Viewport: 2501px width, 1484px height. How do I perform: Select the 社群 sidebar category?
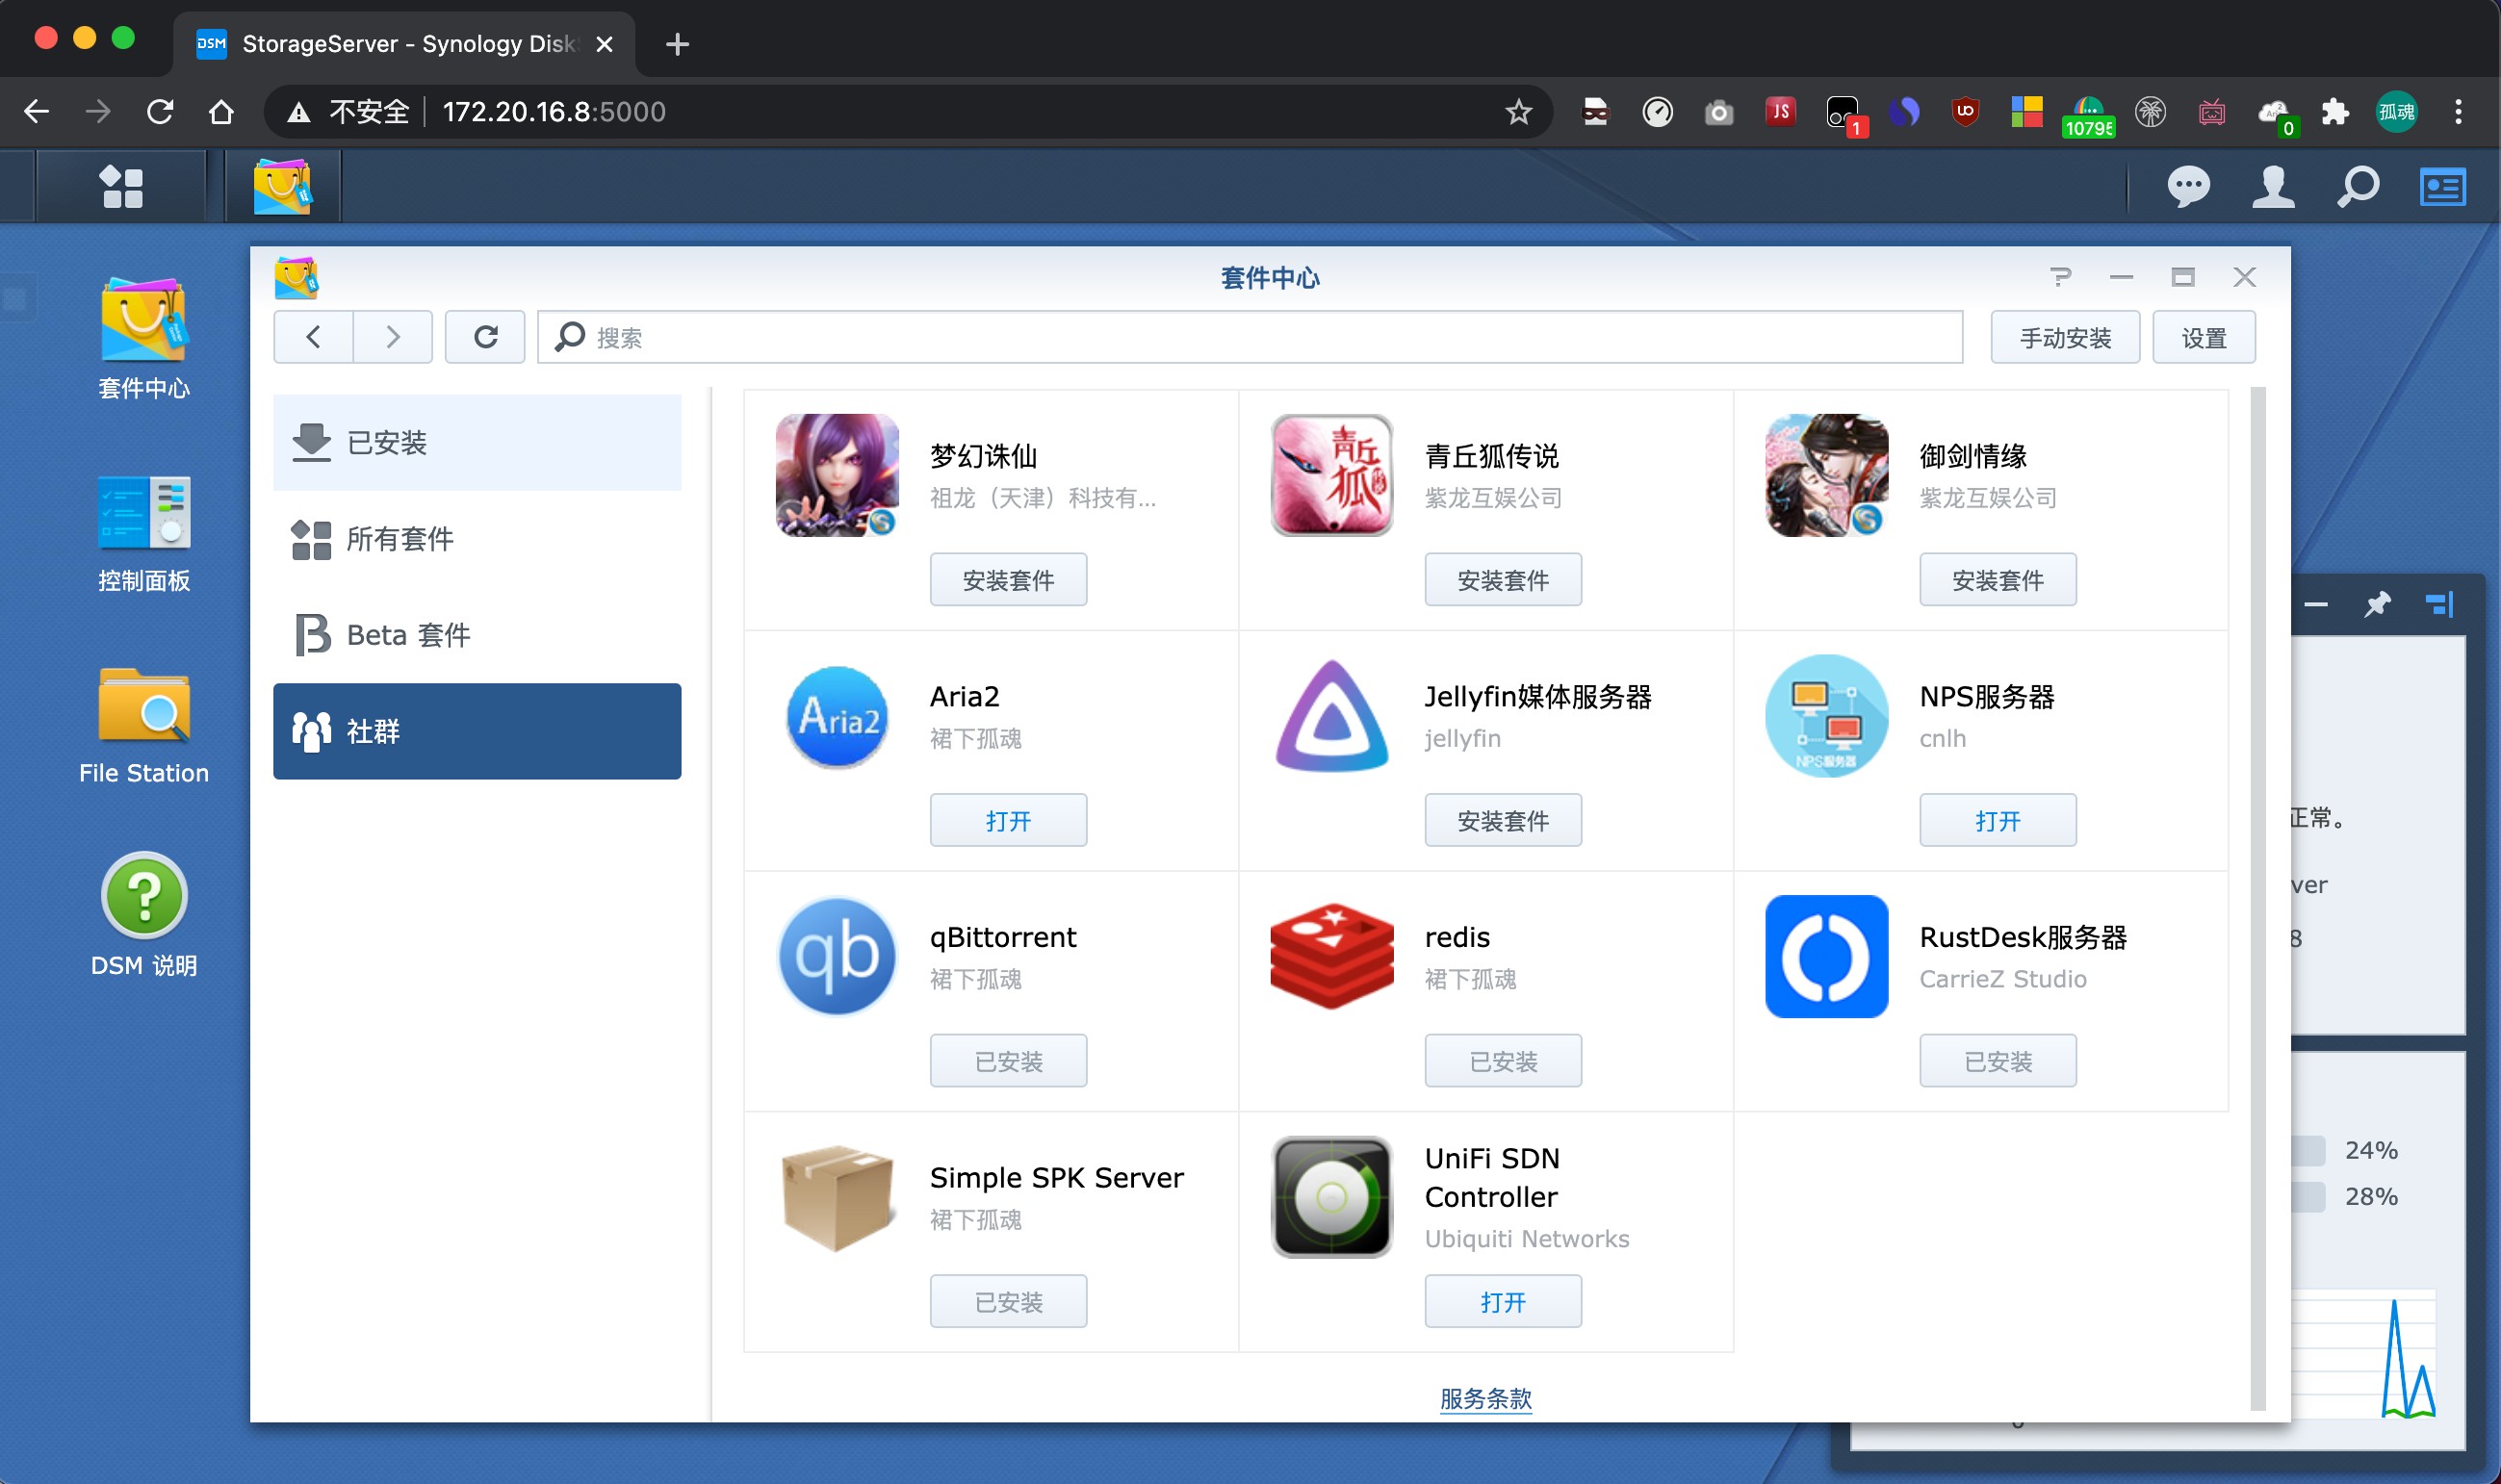tap(477, 731)
